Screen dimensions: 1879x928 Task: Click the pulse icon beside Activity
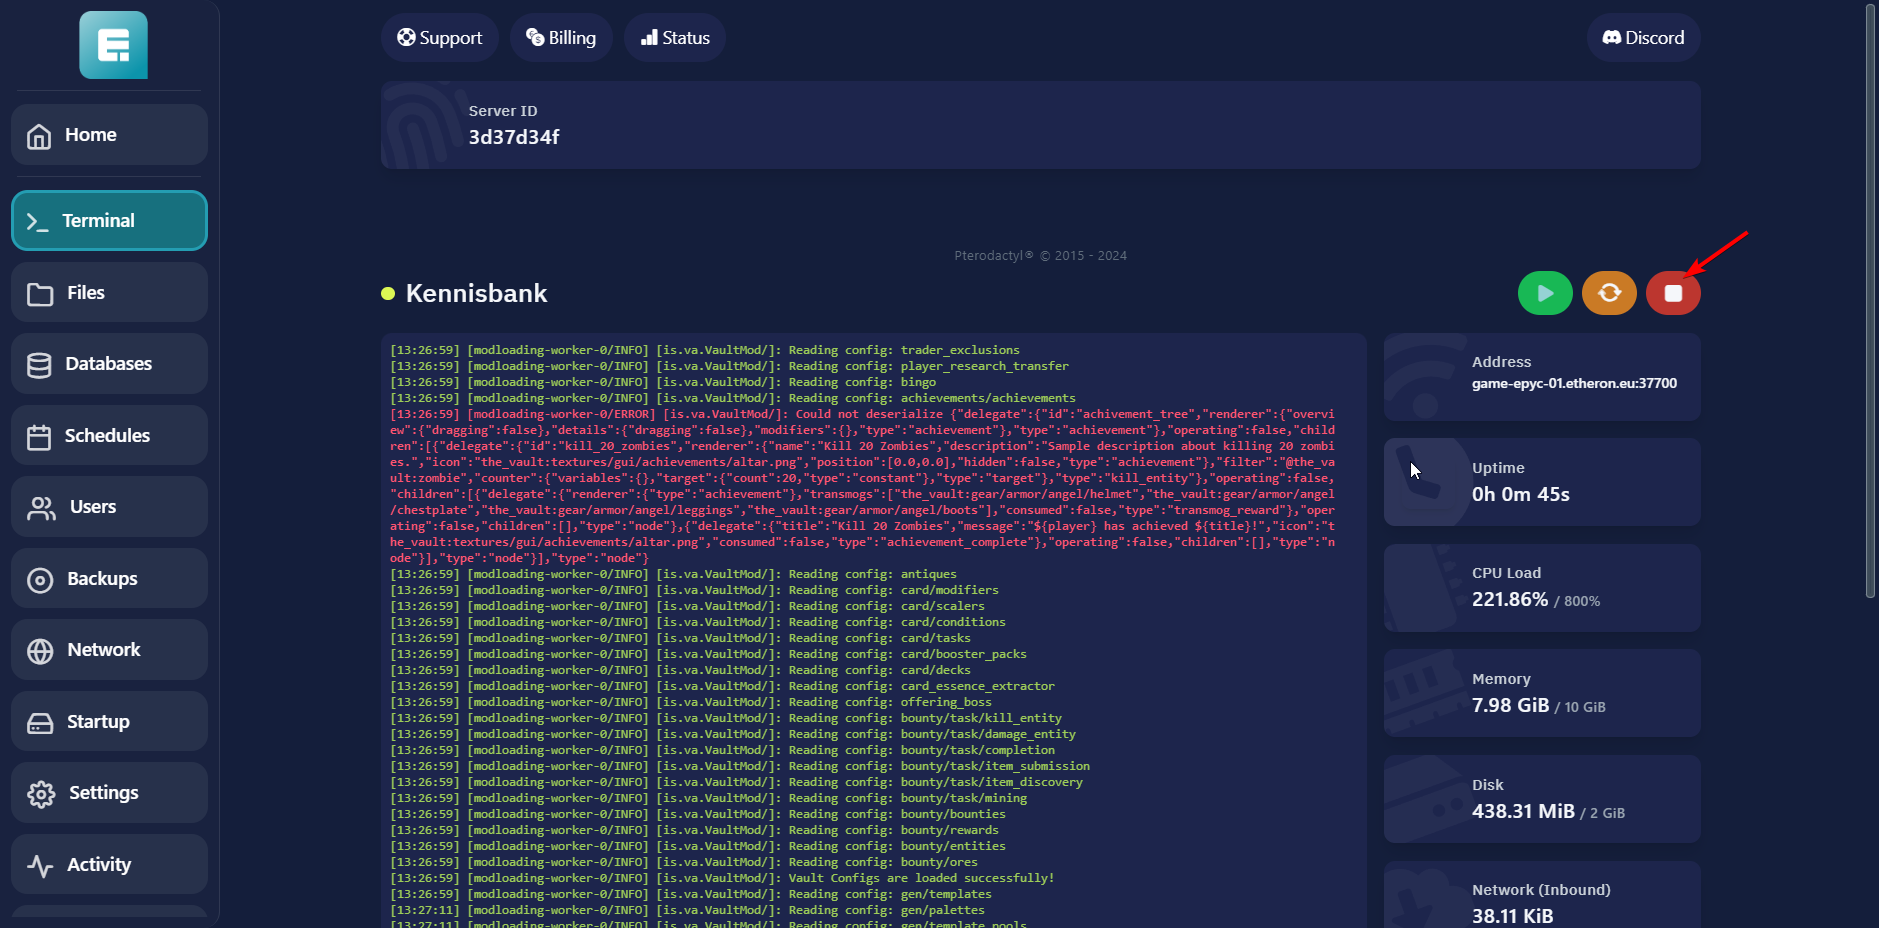click(40, 866)
